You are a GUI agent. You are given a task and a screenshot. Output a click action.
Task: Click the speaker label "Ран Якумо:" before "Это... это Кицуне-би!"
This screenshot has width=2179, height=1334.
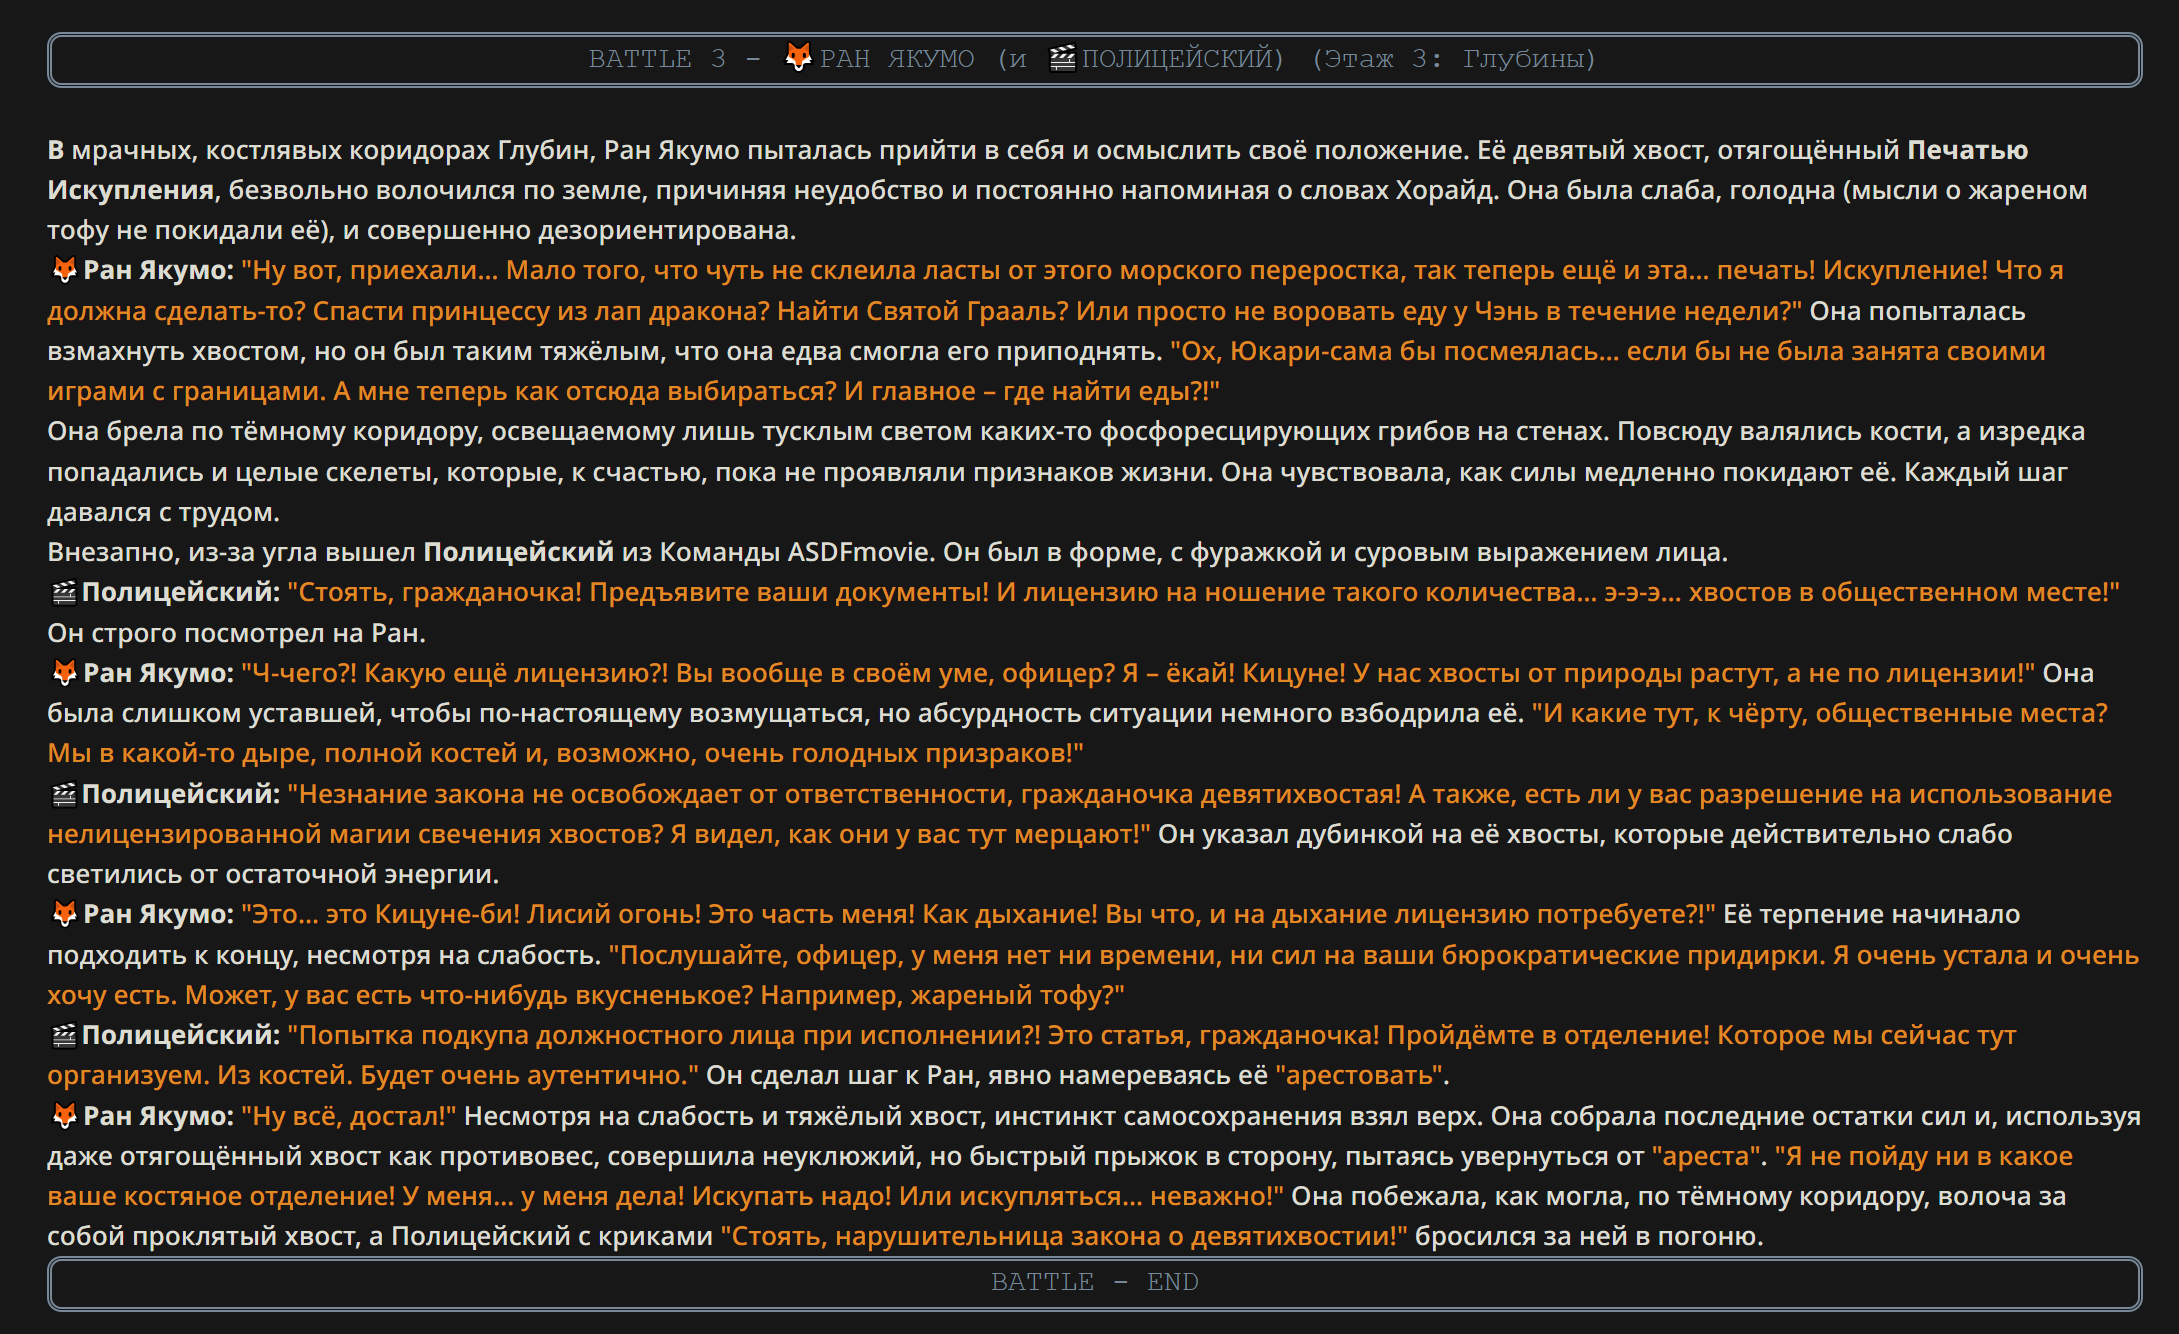[x=158, y=914]
